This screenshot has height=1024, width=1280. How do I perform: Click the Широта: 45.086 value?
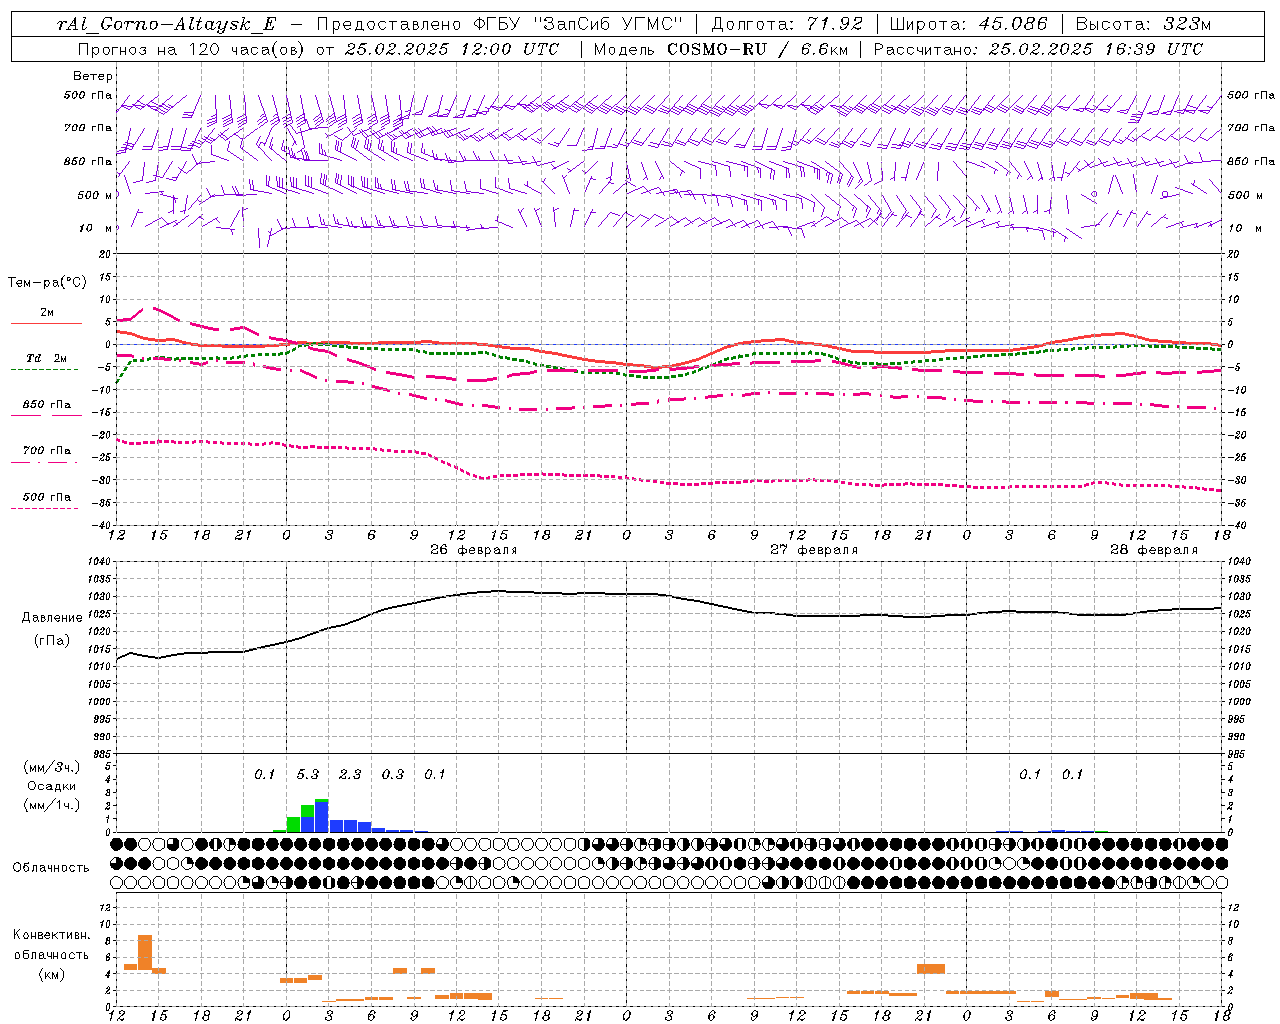pos(968,24)
